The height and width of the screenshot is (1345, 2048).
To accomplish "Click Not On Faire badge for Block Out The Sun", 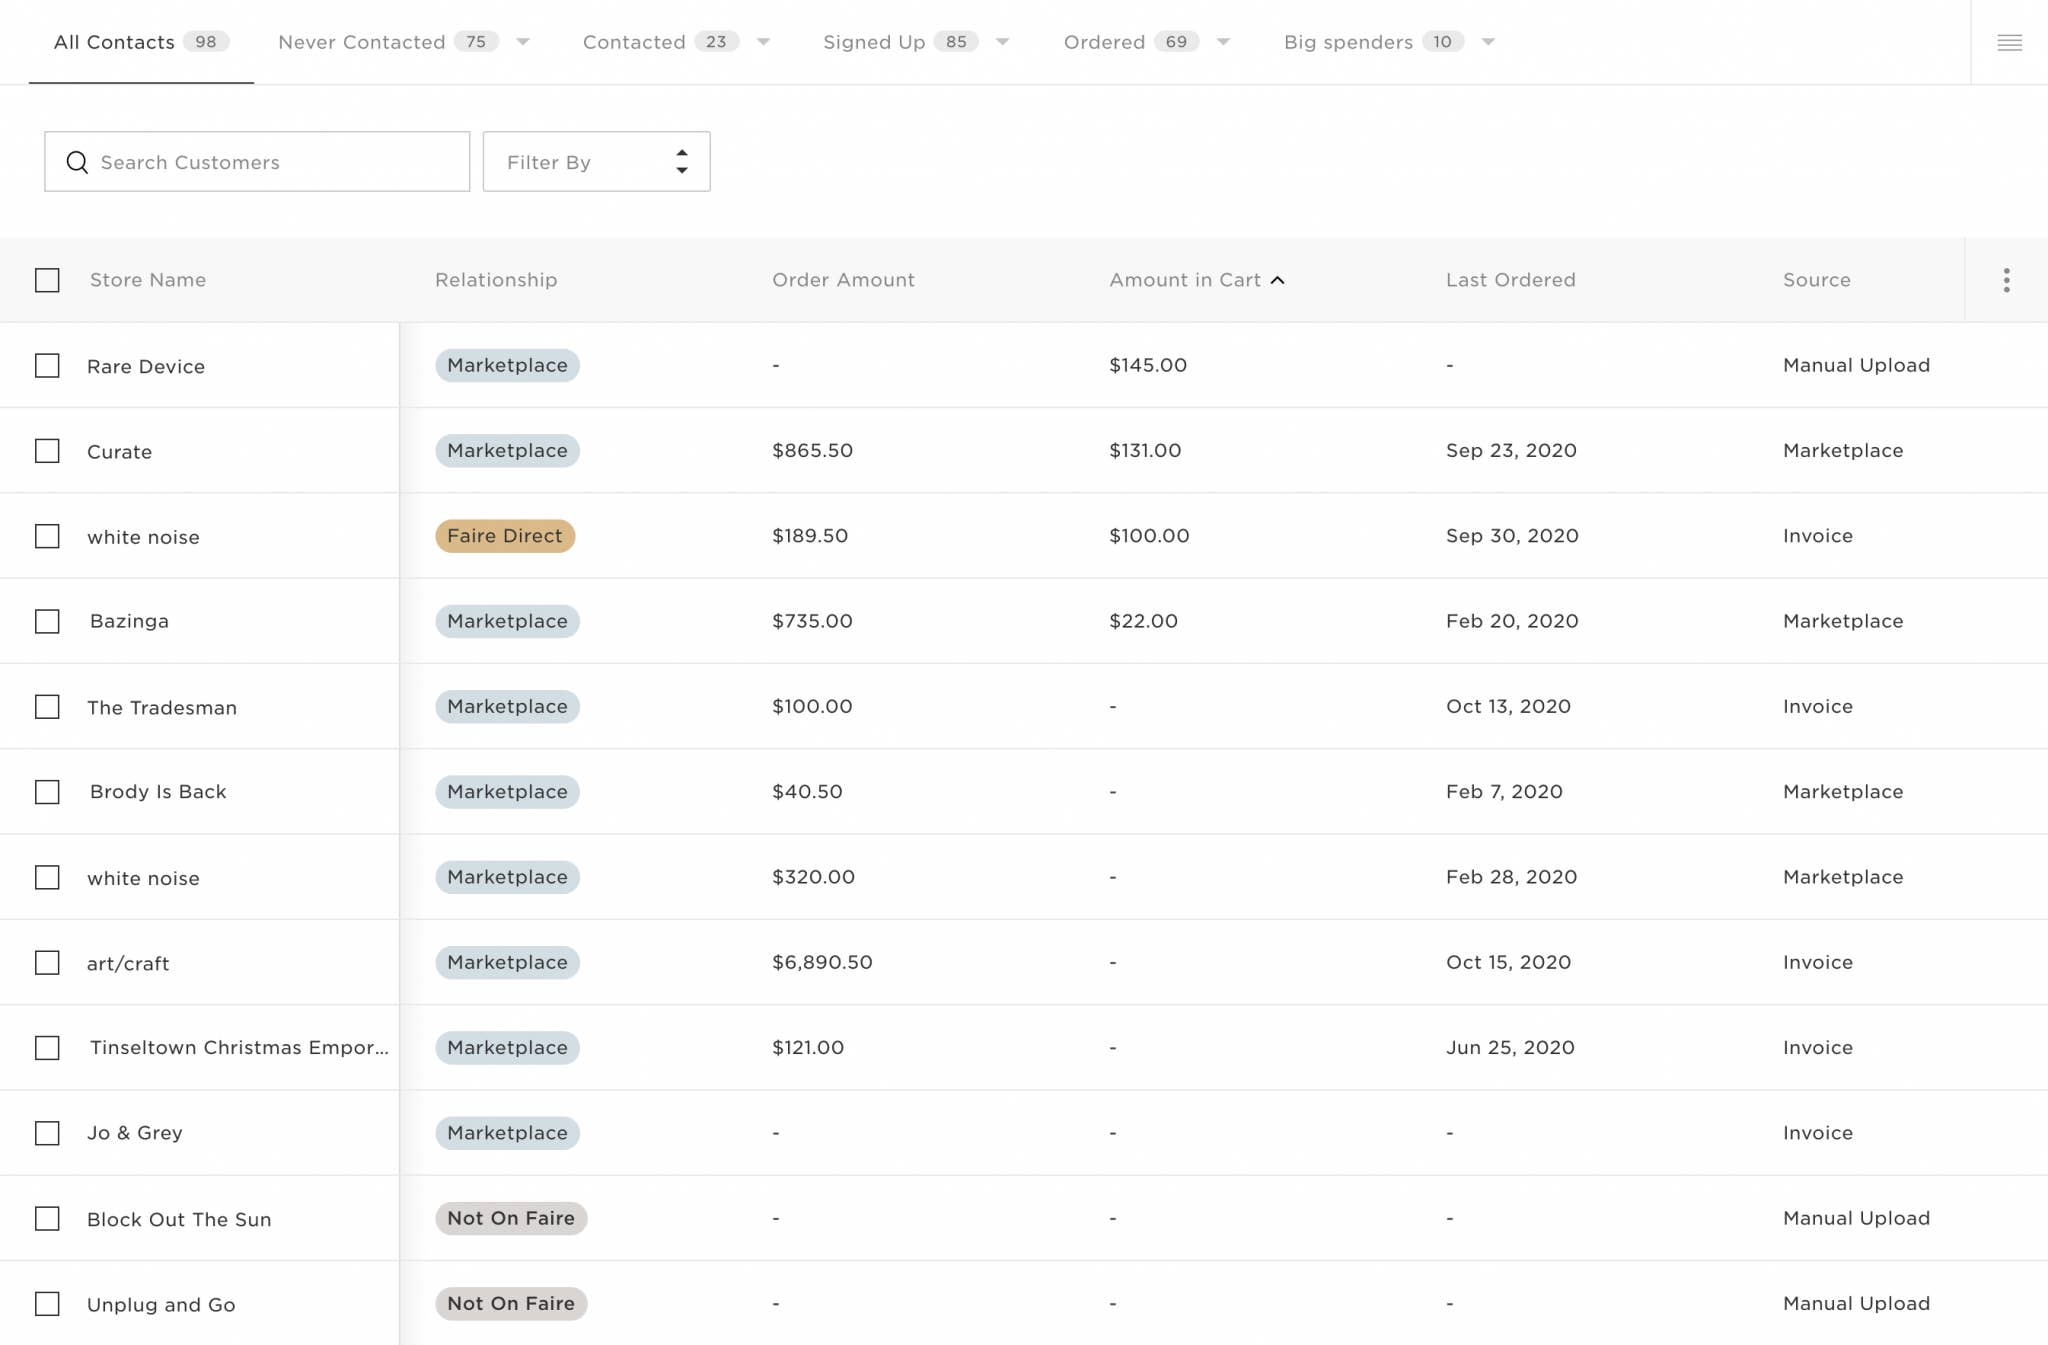I will 510,1218.
